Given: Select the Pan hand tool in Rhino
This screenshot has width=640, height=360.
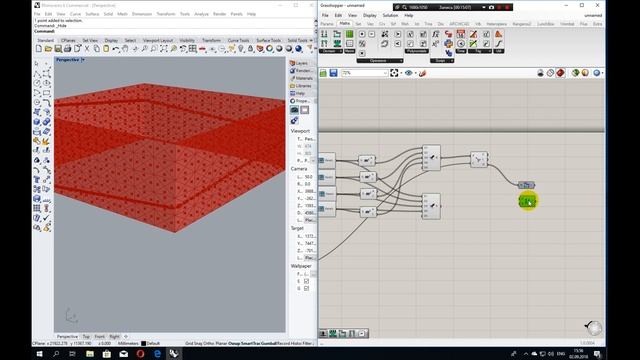Looking at the screenshot, I should [125, 49].
